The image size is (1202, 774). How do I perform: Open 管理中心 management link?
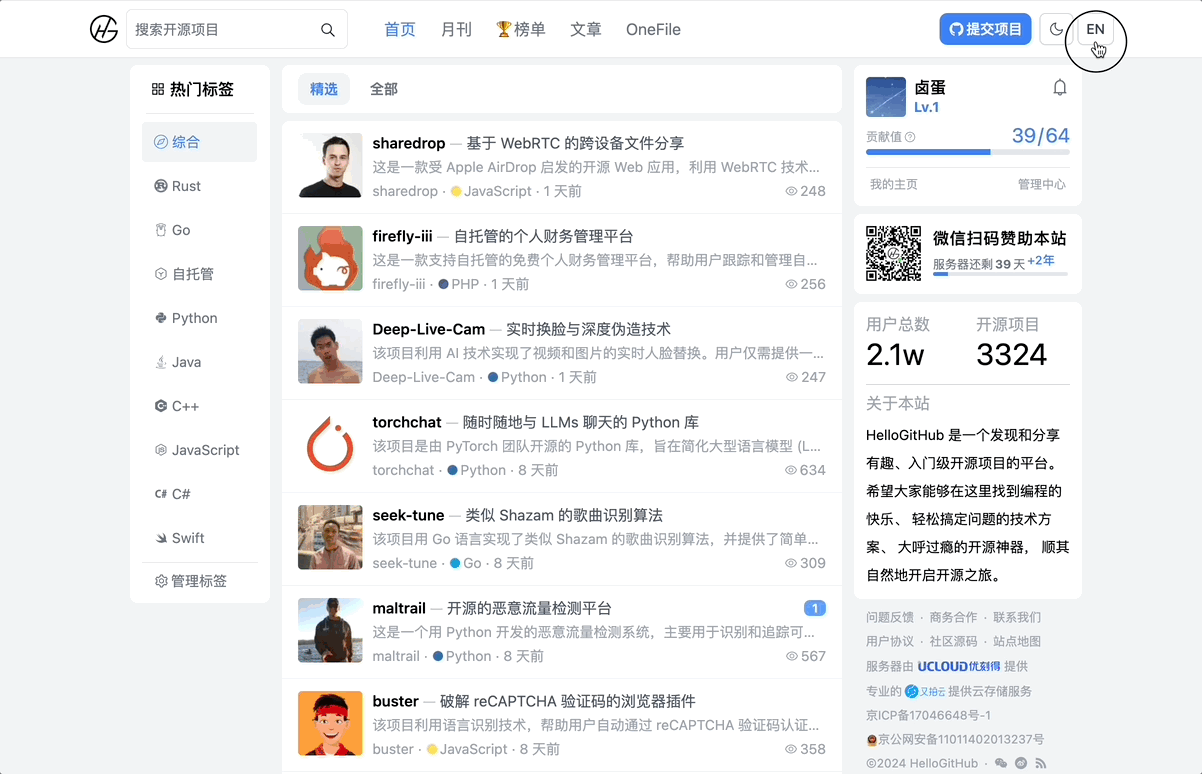click(x=1042, y=184)
